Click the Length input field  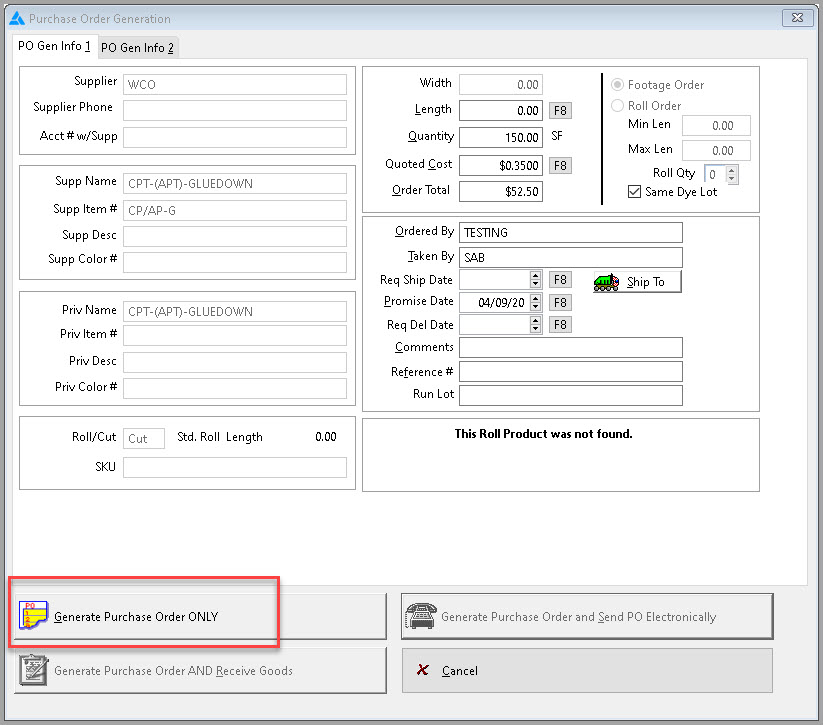tap(501, 111)
